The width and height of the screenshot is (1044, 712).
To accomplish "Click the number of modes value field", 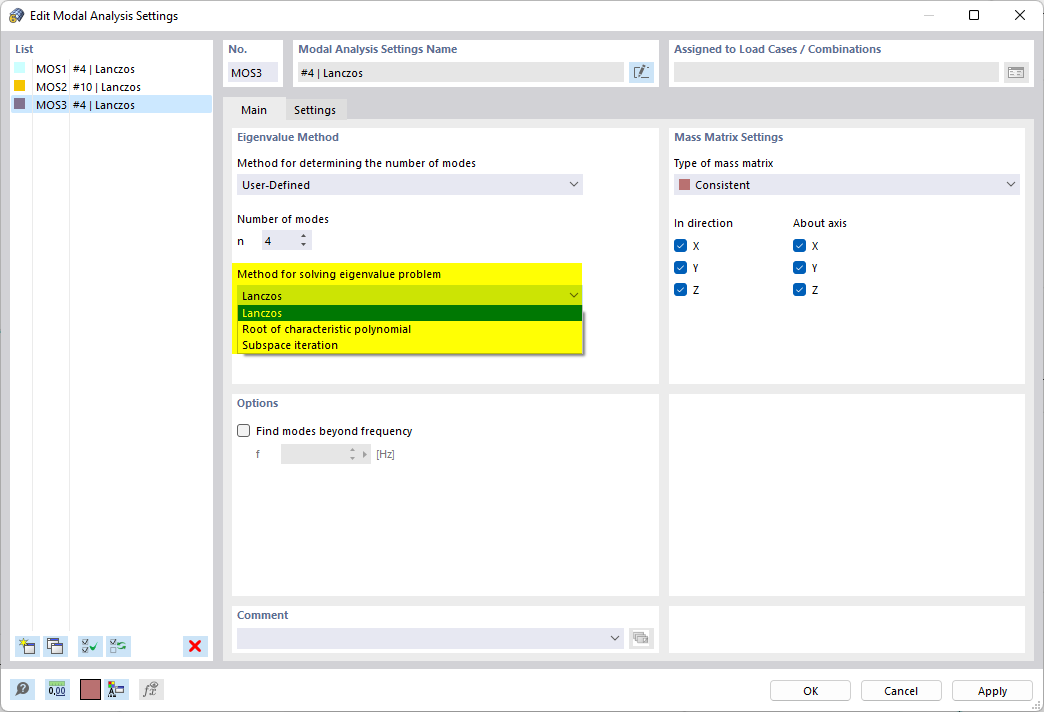I will pos(280,240).
